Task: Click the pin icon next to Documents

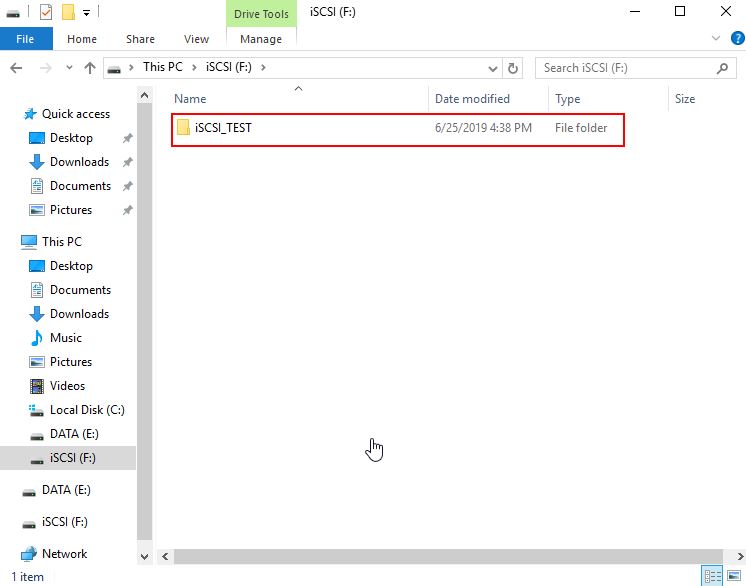Action: (128, 186)
